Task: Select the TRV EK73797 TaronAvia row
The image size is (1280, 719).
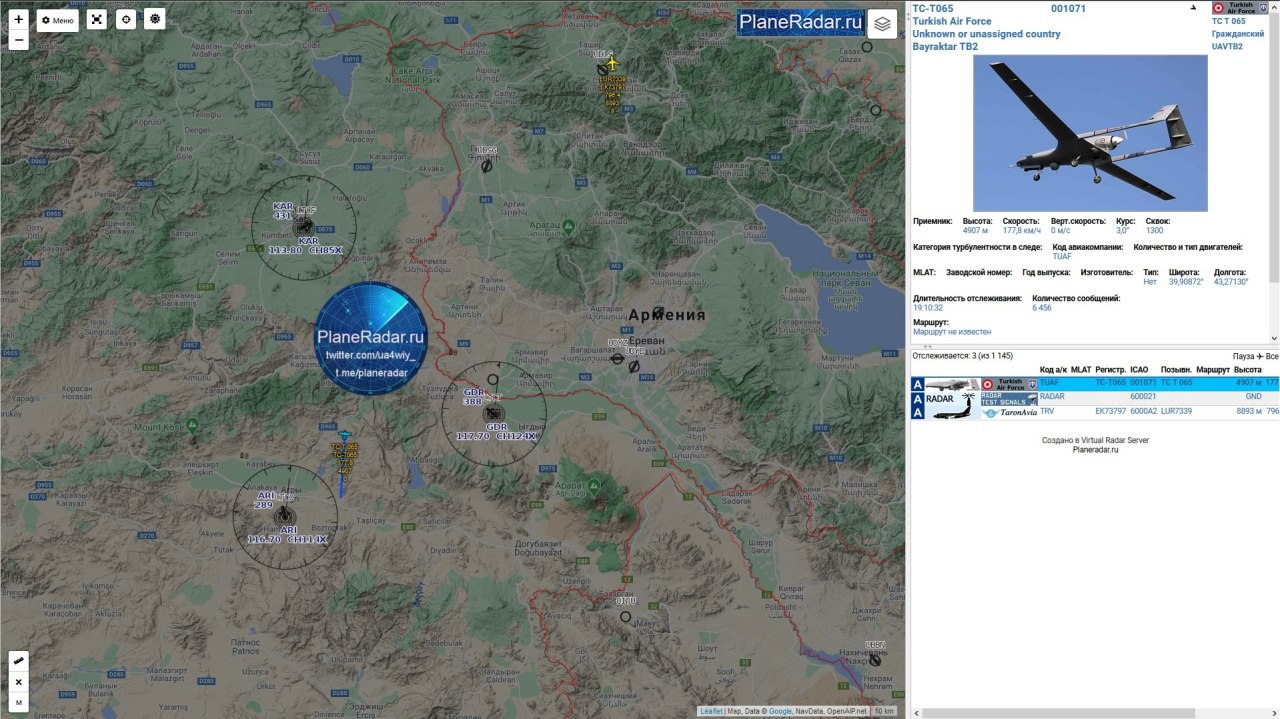Action: click(x=1095, y=411)
